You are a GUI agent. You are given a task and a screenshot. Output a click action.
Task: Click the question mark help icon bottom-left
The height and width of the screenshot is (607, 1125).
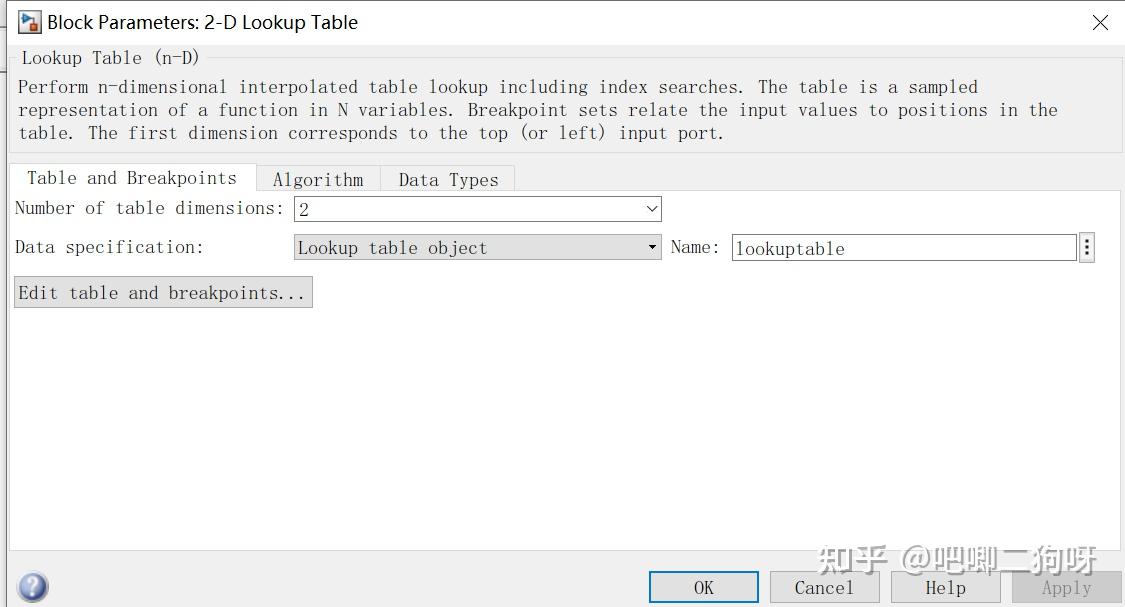(x=32, y=588)
